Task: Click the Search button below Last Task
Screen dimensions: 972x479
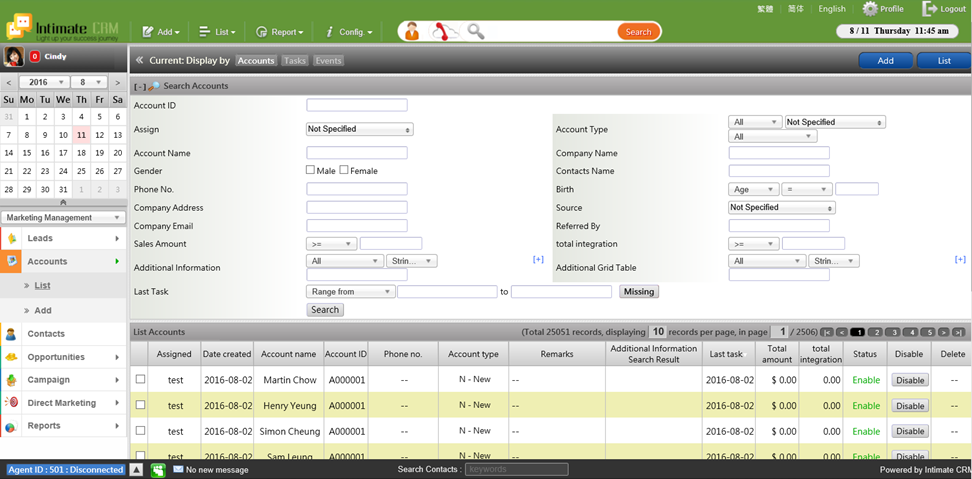Action: 325,310
